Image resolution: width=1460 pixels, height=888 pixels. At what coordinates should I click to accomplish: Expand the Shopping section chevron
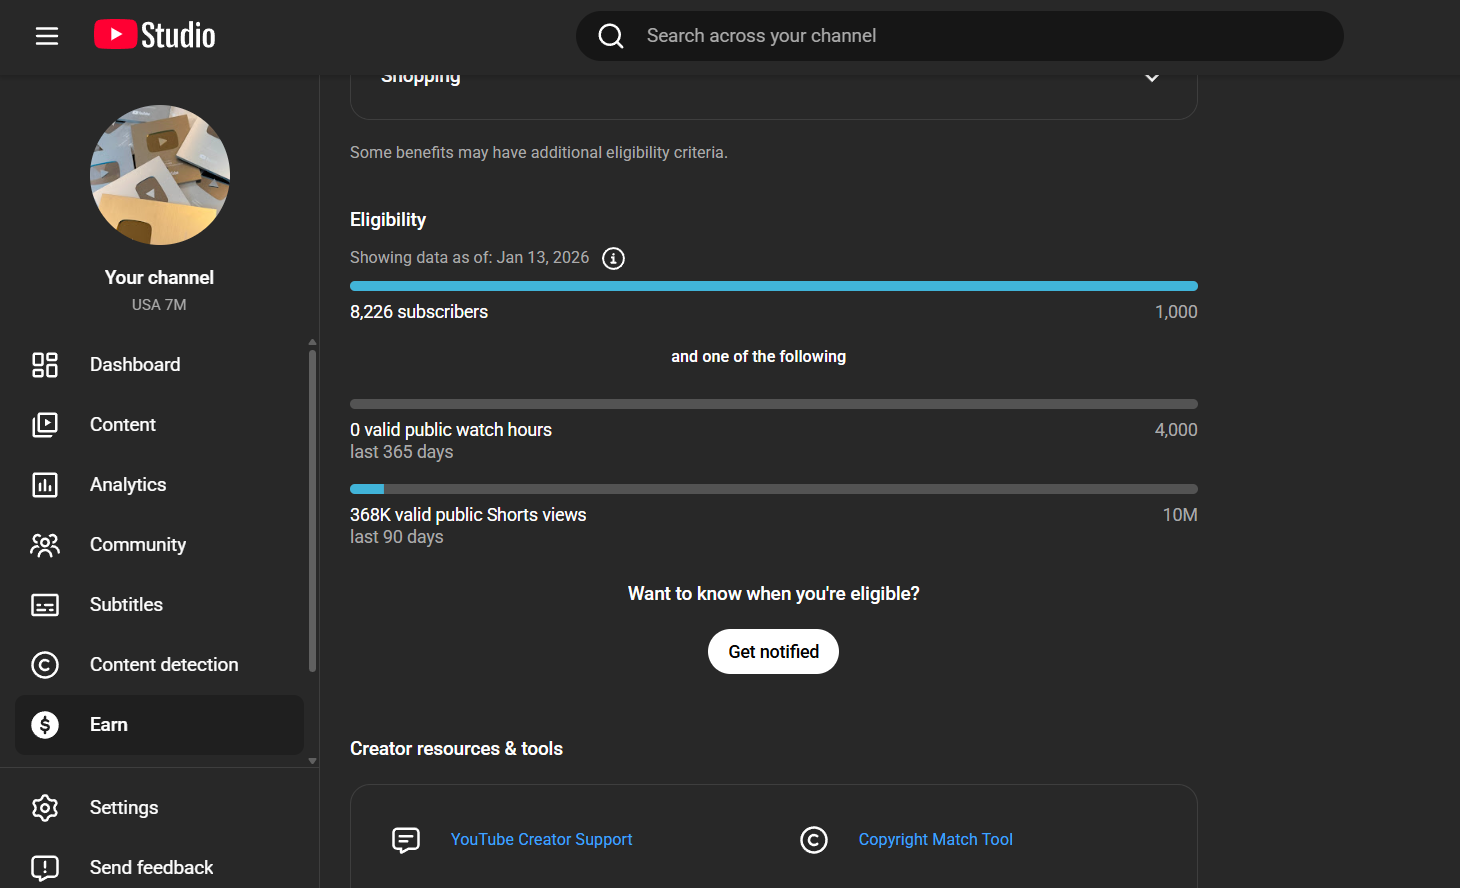pyautogui.click(x=1152, y=78)
